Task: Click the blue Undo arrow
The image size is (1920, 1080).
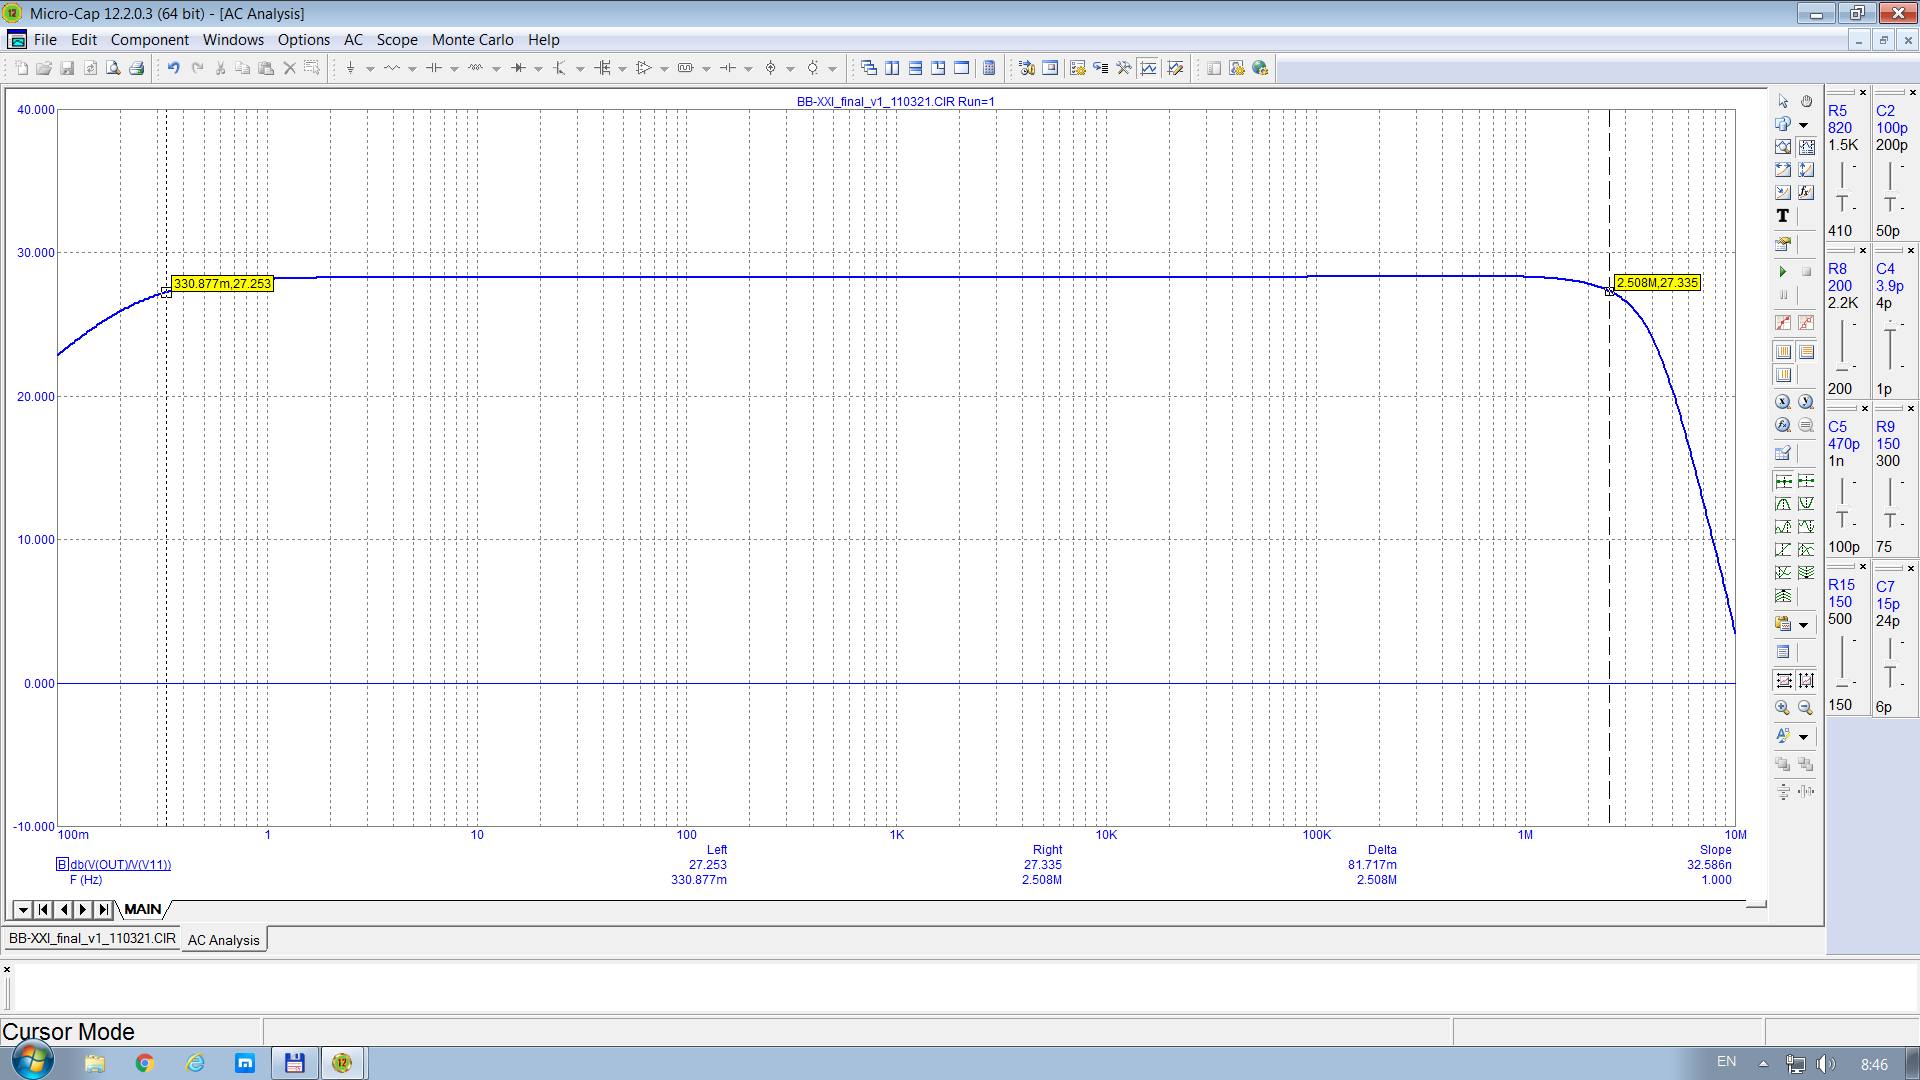Action: (173, 68)
